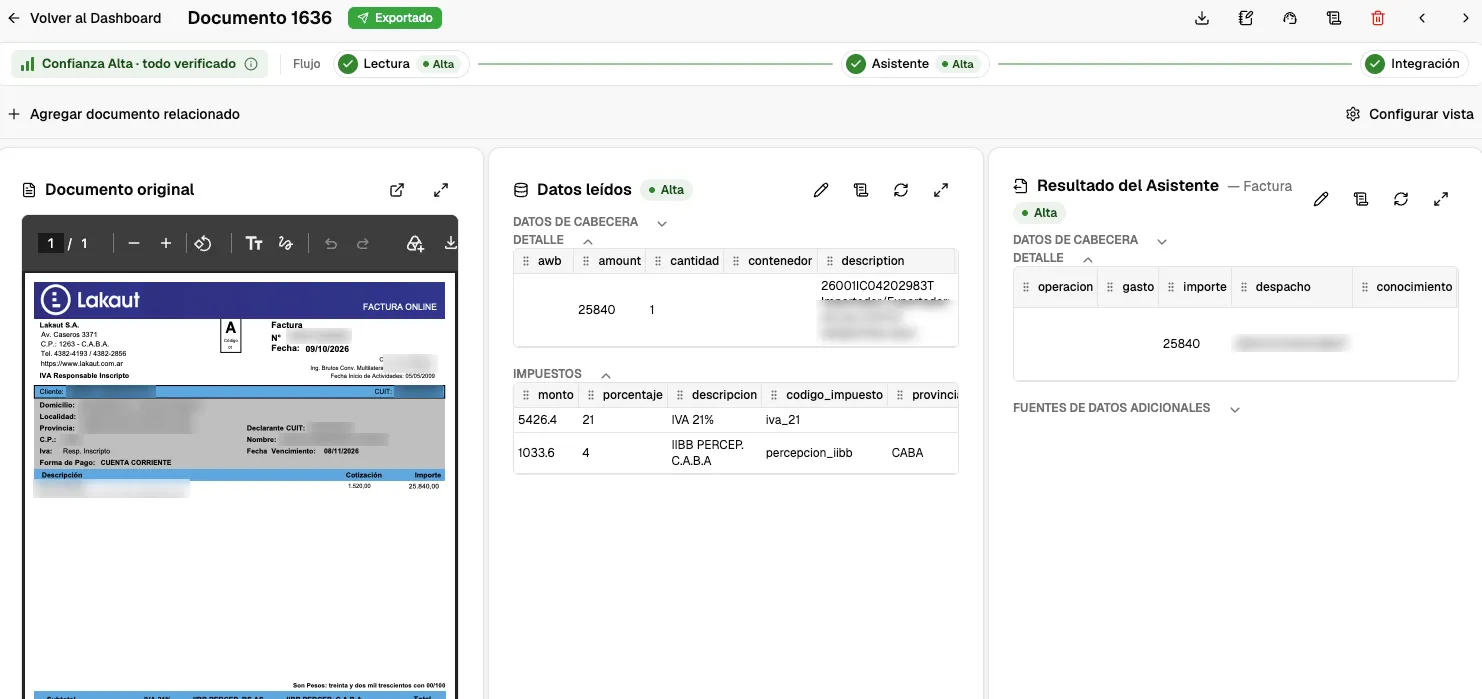The height and width of the screenshot is (699, 1482).
Task: Open Configurar vista settings
Action: (1410, 114)
